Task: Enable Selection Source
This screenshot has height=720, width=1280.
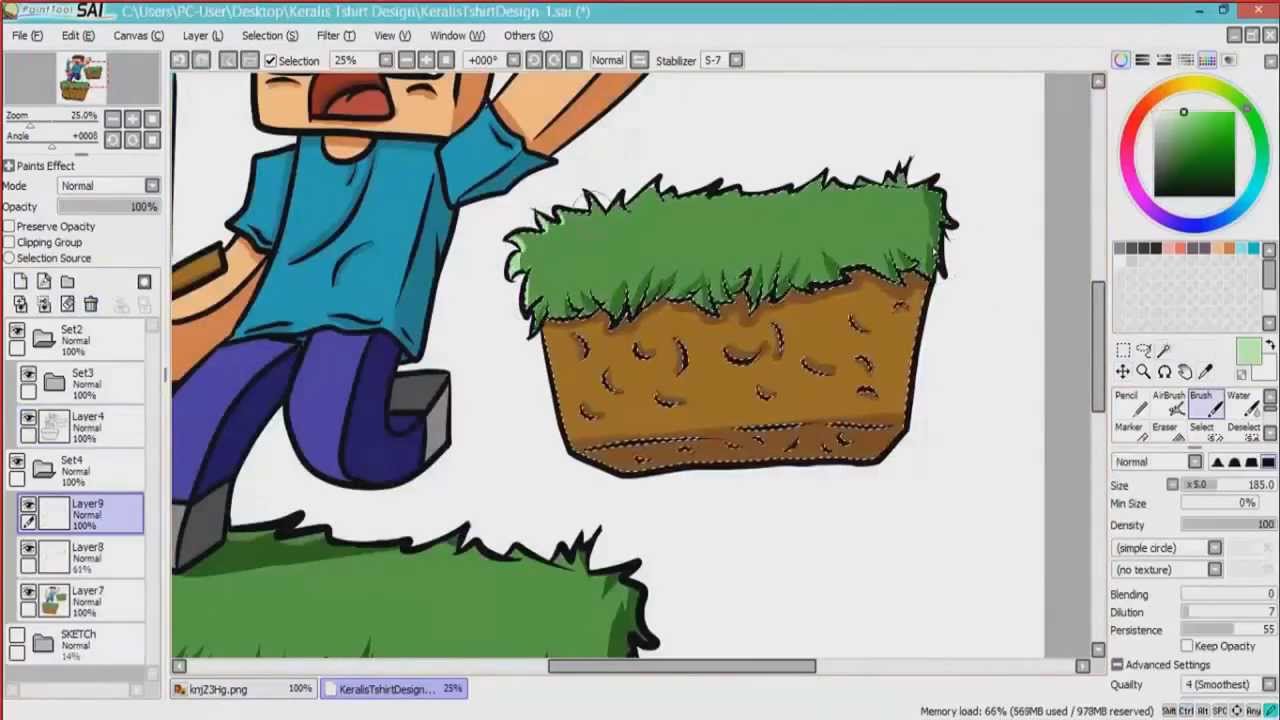Action: 9,259
